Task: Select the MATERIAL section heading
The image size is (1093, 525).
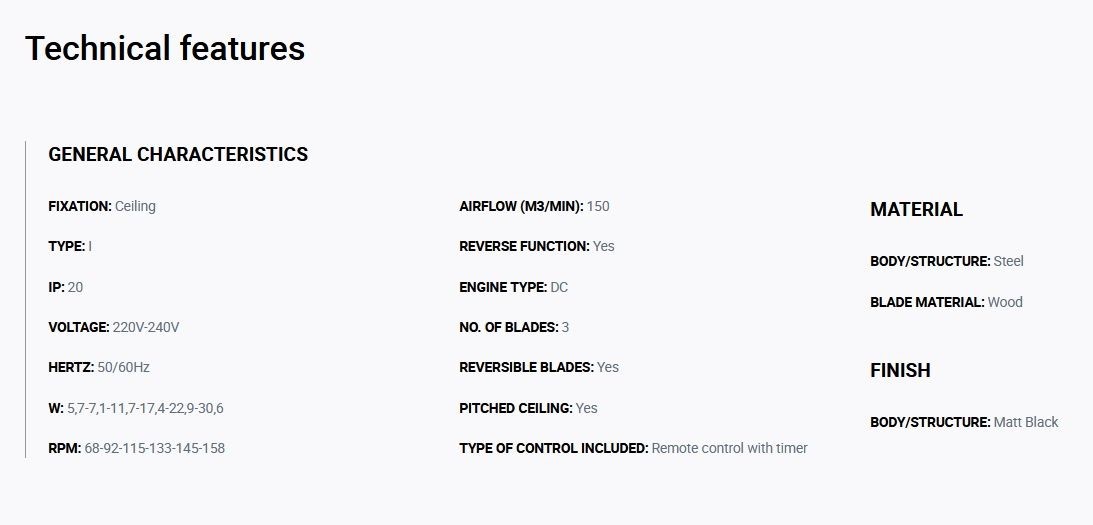Action: [916, 209]
